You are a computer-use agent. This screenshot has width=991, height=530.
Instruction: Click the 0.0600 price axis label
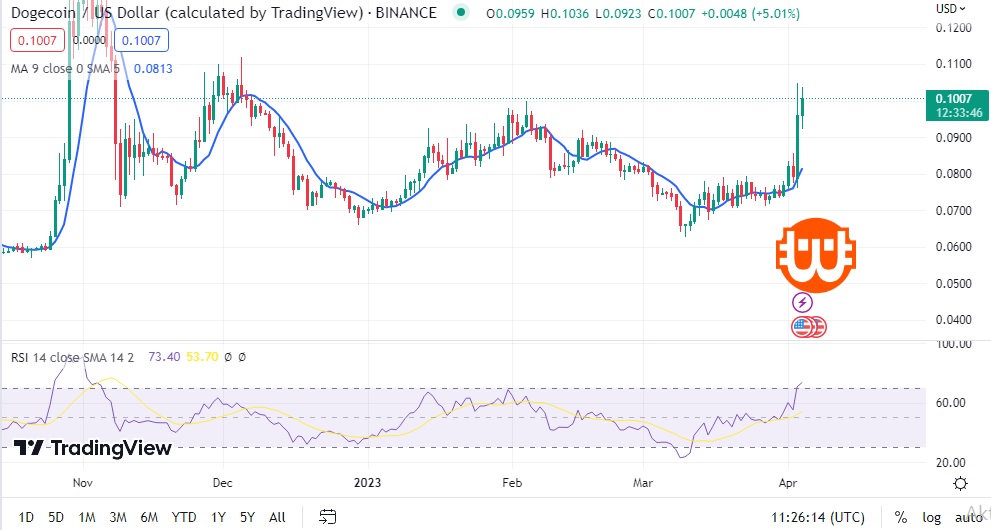[x=953, y=246]
